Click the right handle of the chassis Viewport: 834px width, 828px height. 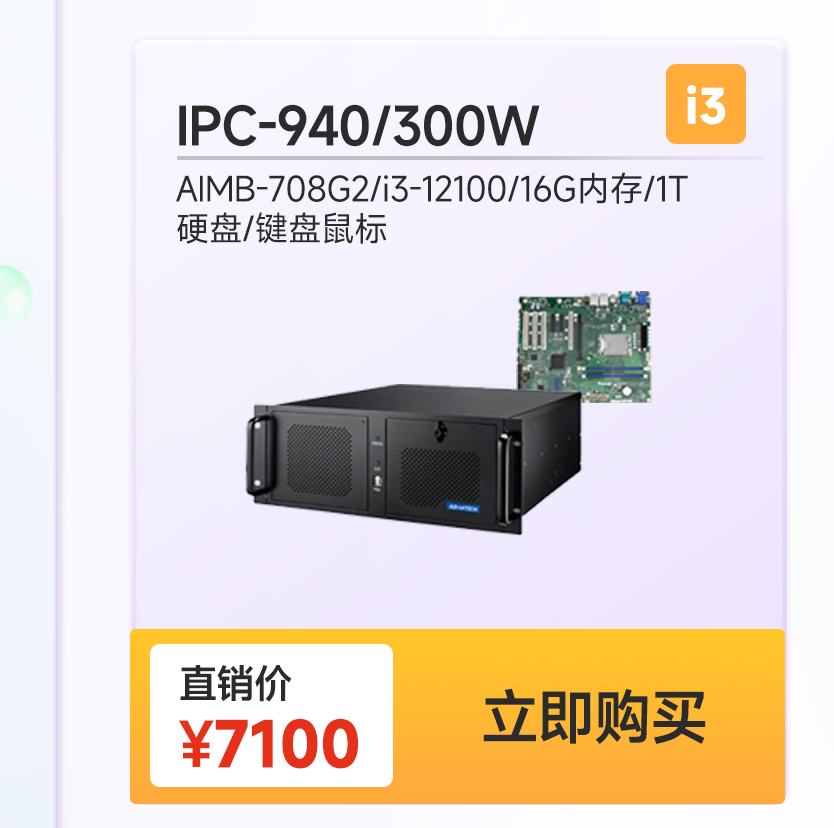(x=510, y=478)
